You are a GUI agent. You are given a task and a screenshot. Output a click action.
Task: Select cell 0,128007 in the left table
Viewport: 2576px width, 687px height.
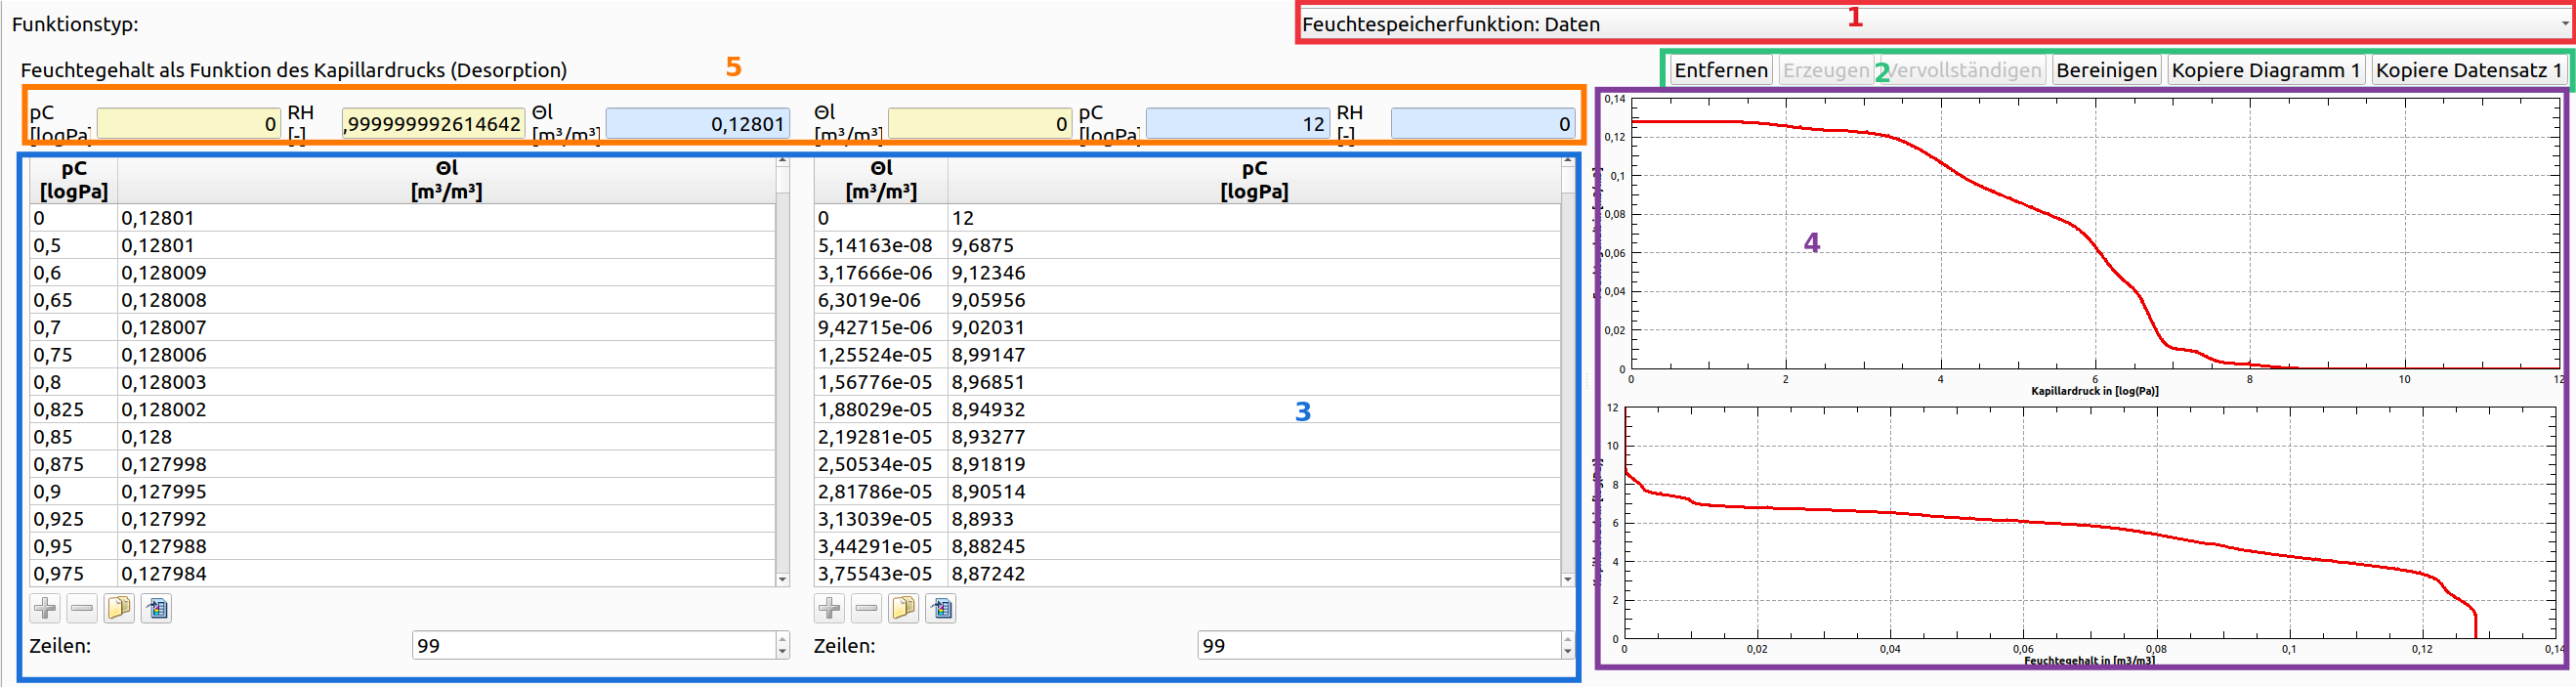(447, 328)
